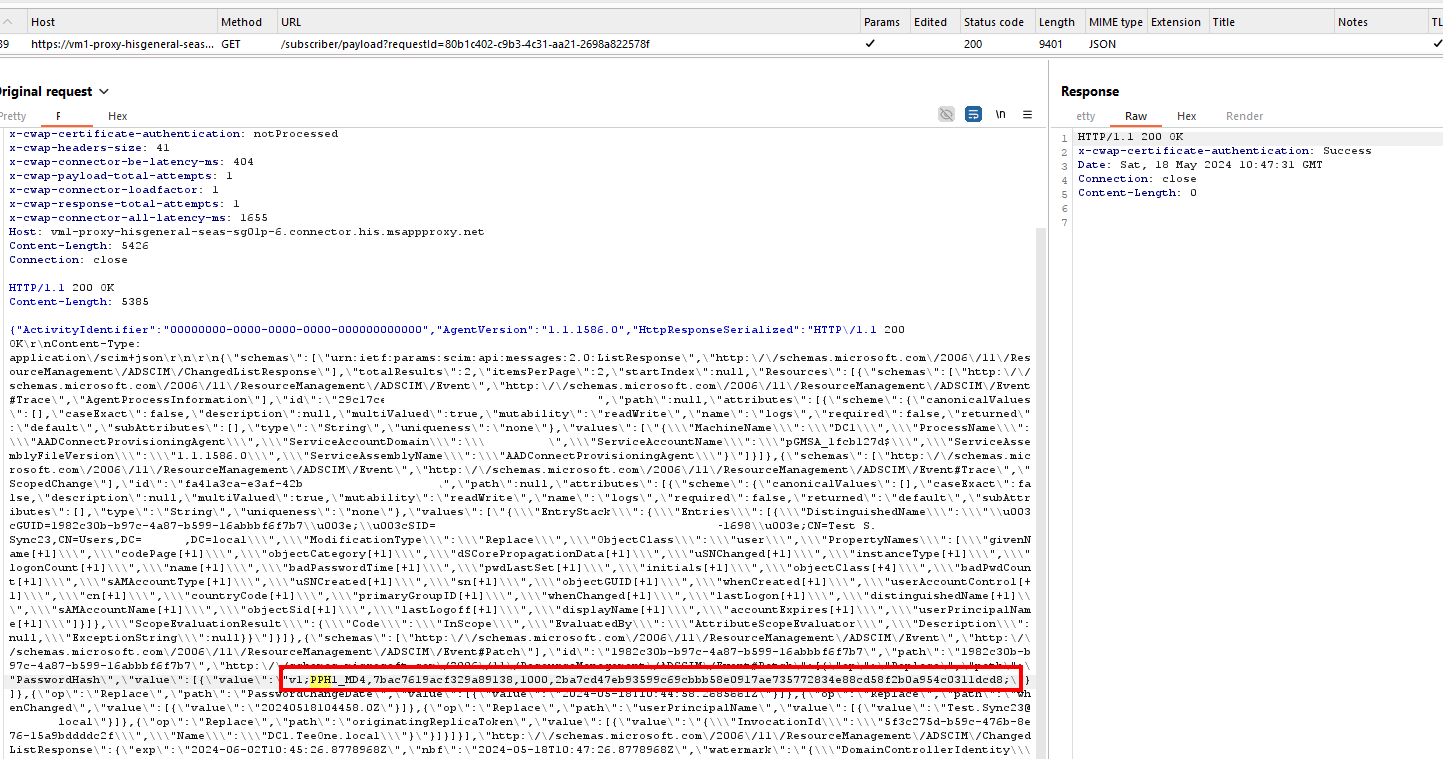Click the Host column header

point(43,22)
